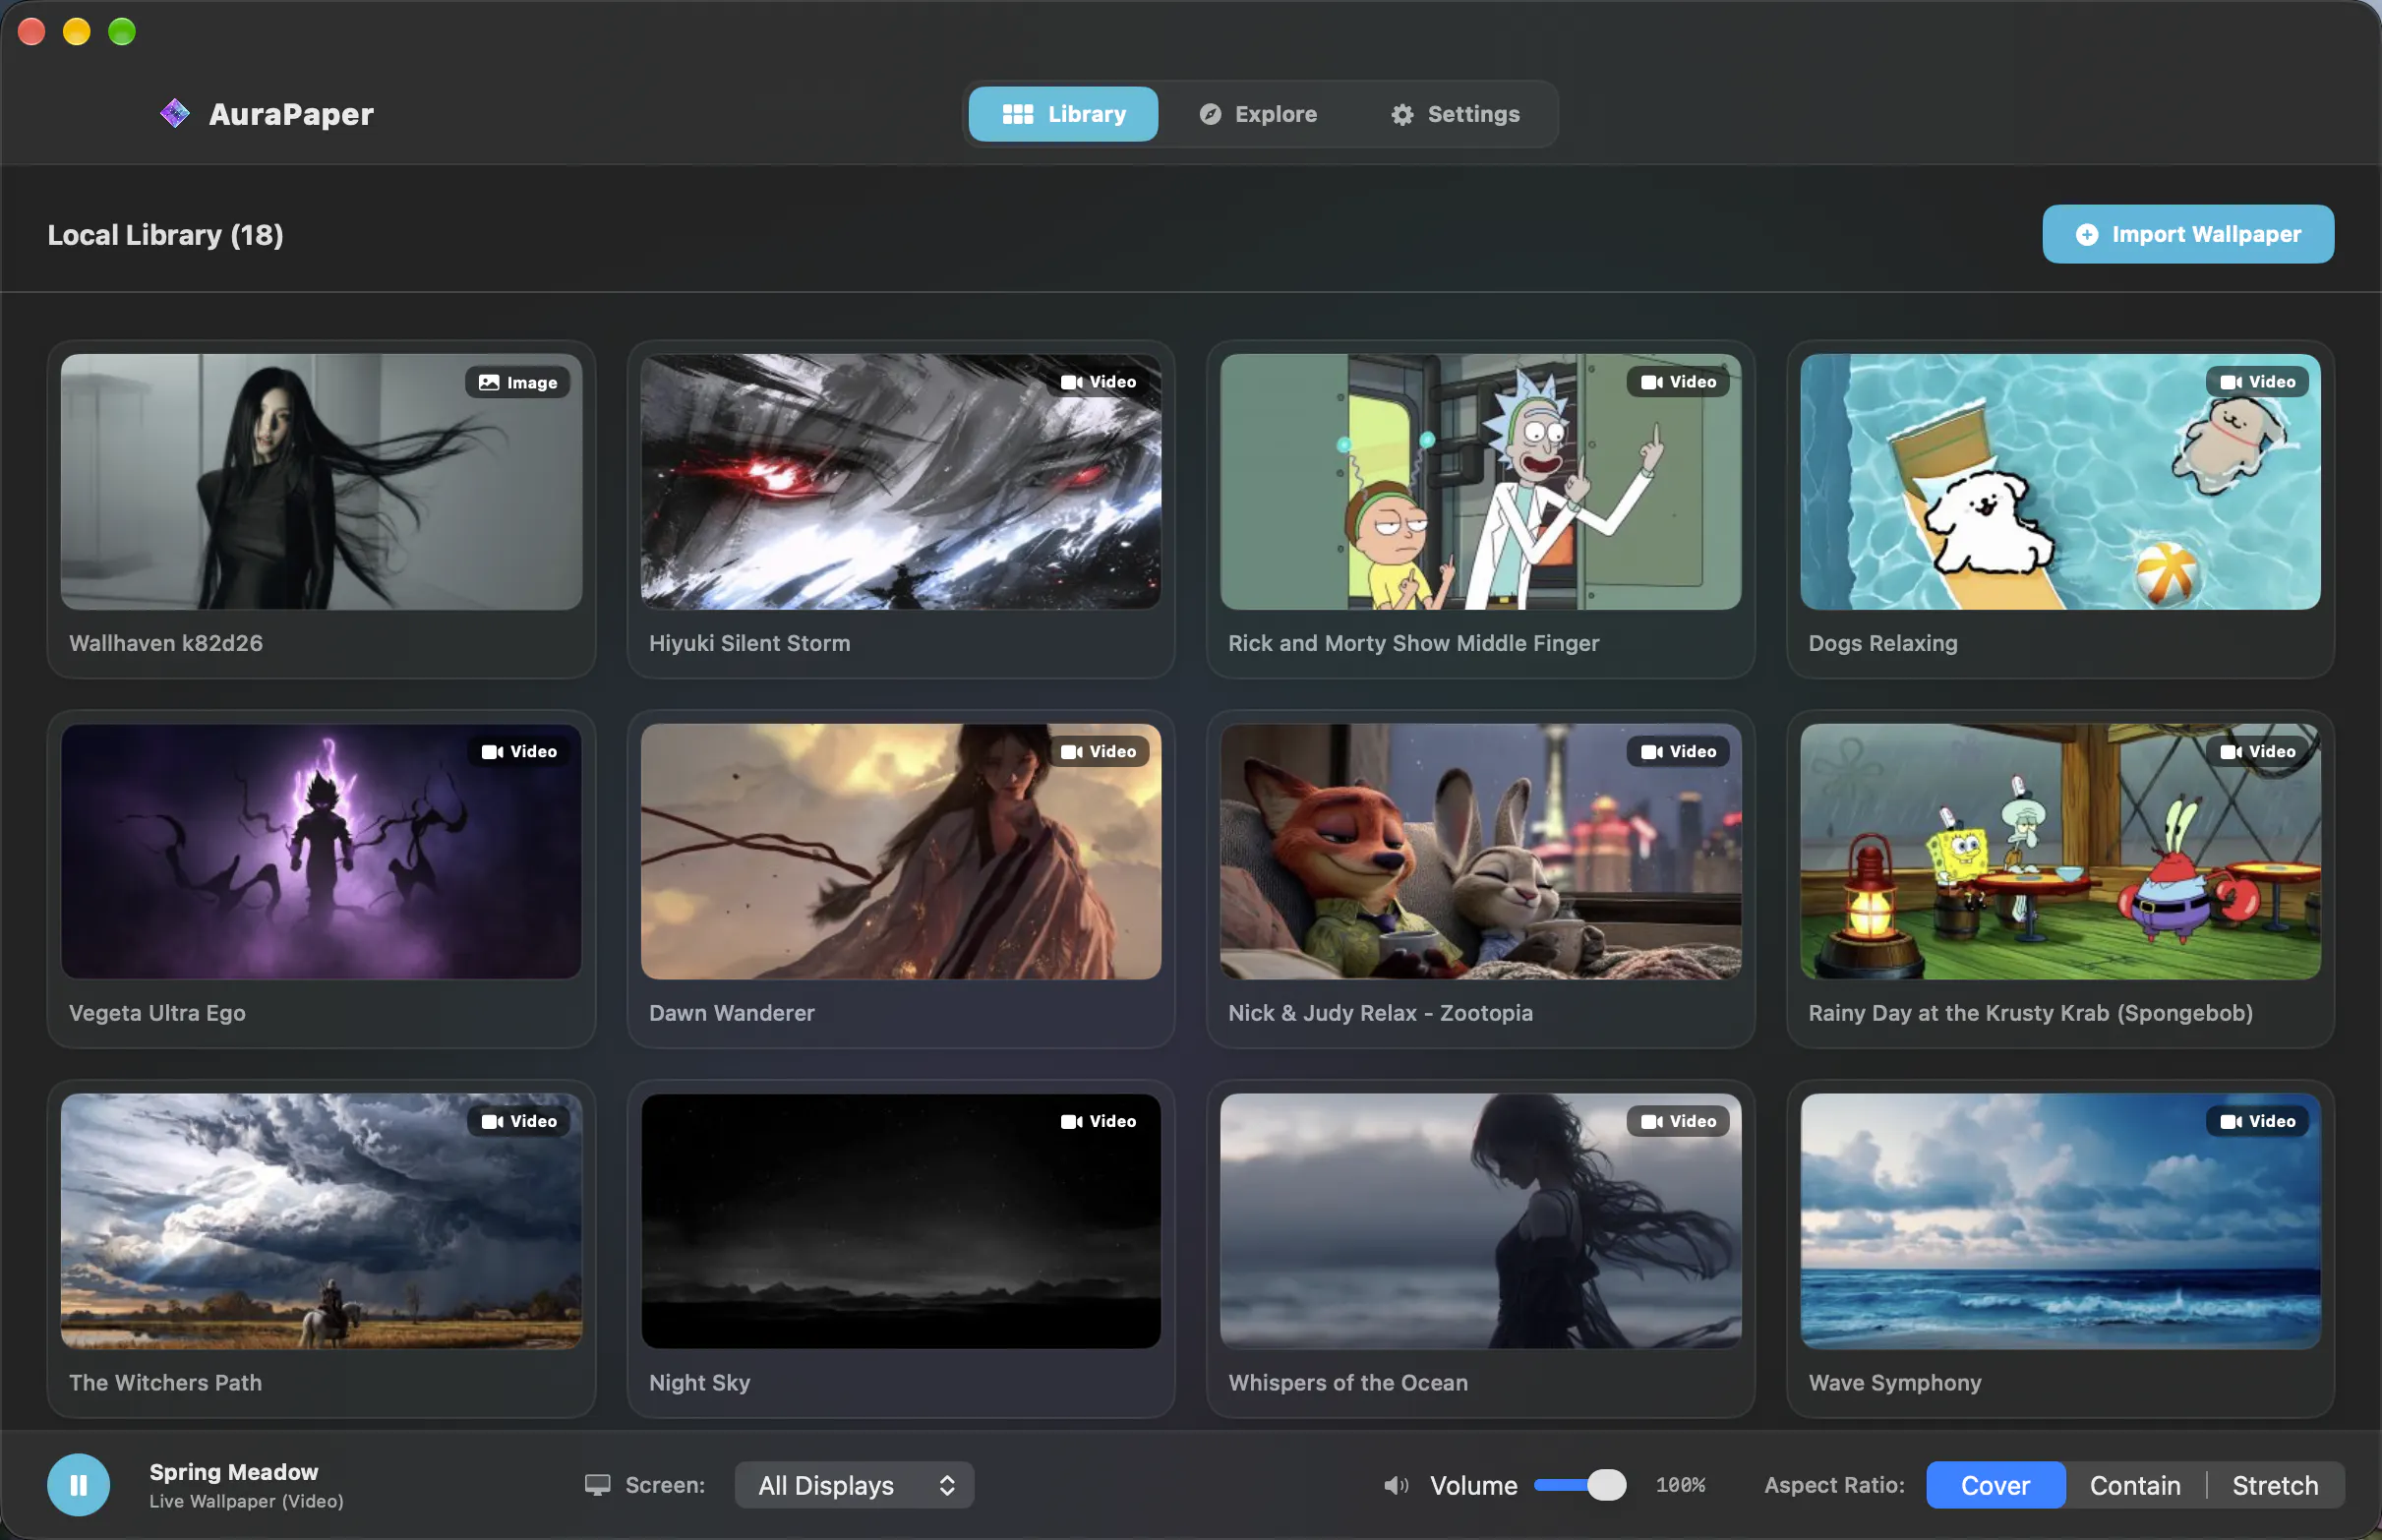This screenshot has height=1540, width=2382.
Task: Click the monitor icon next to Screen
Action: [x=597, y=1485]
